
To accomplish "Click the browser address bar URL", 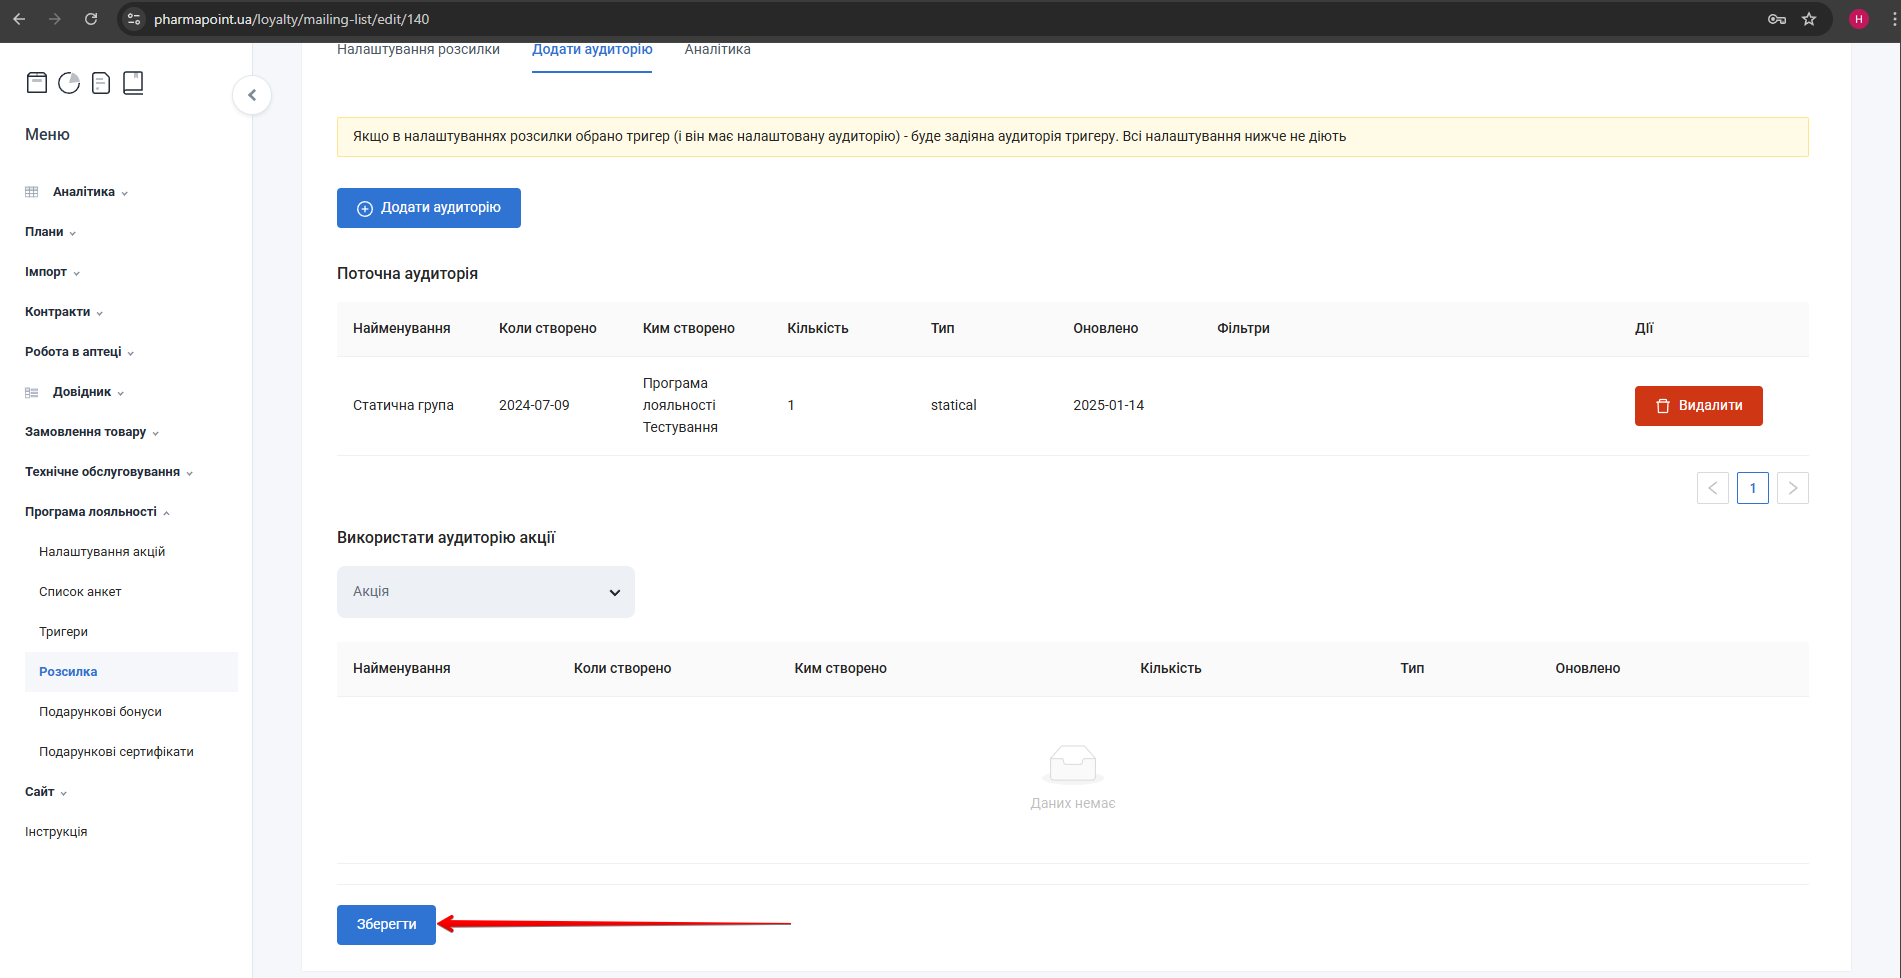I will [x=291, y=19].
